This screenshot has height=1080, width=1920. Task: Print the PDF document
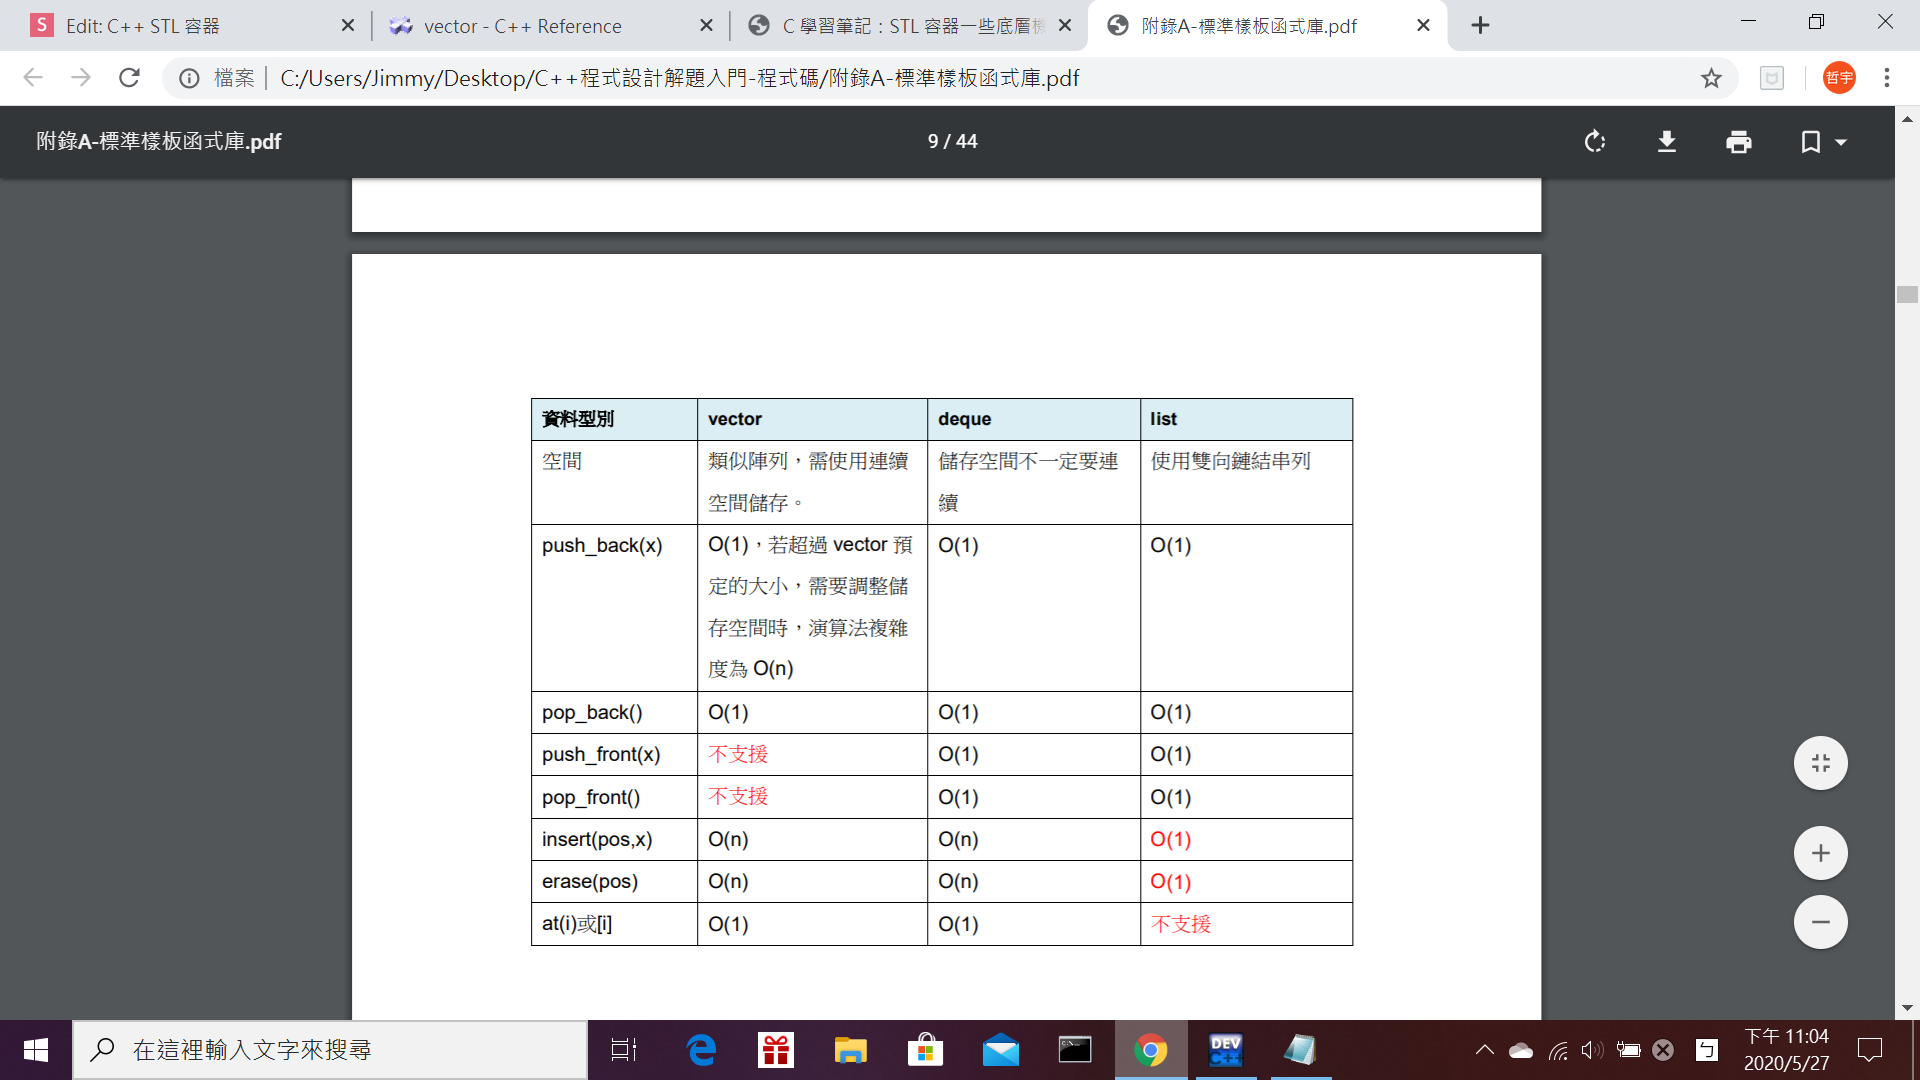pyautogui.click(x=1738, y=142)
